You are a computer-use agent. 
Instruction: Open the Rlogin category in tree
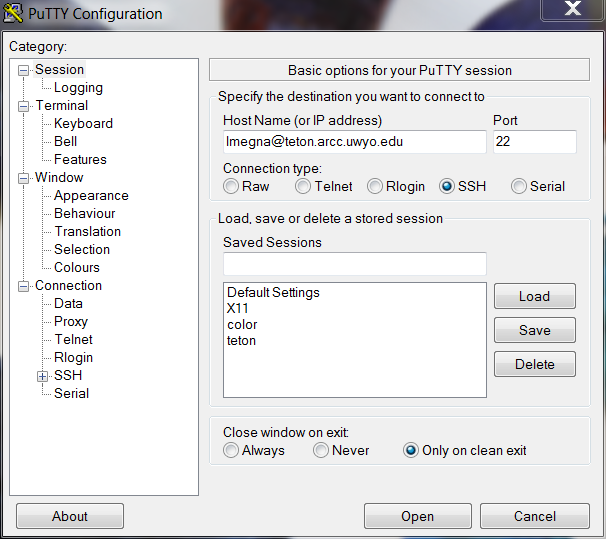[73, 357]
